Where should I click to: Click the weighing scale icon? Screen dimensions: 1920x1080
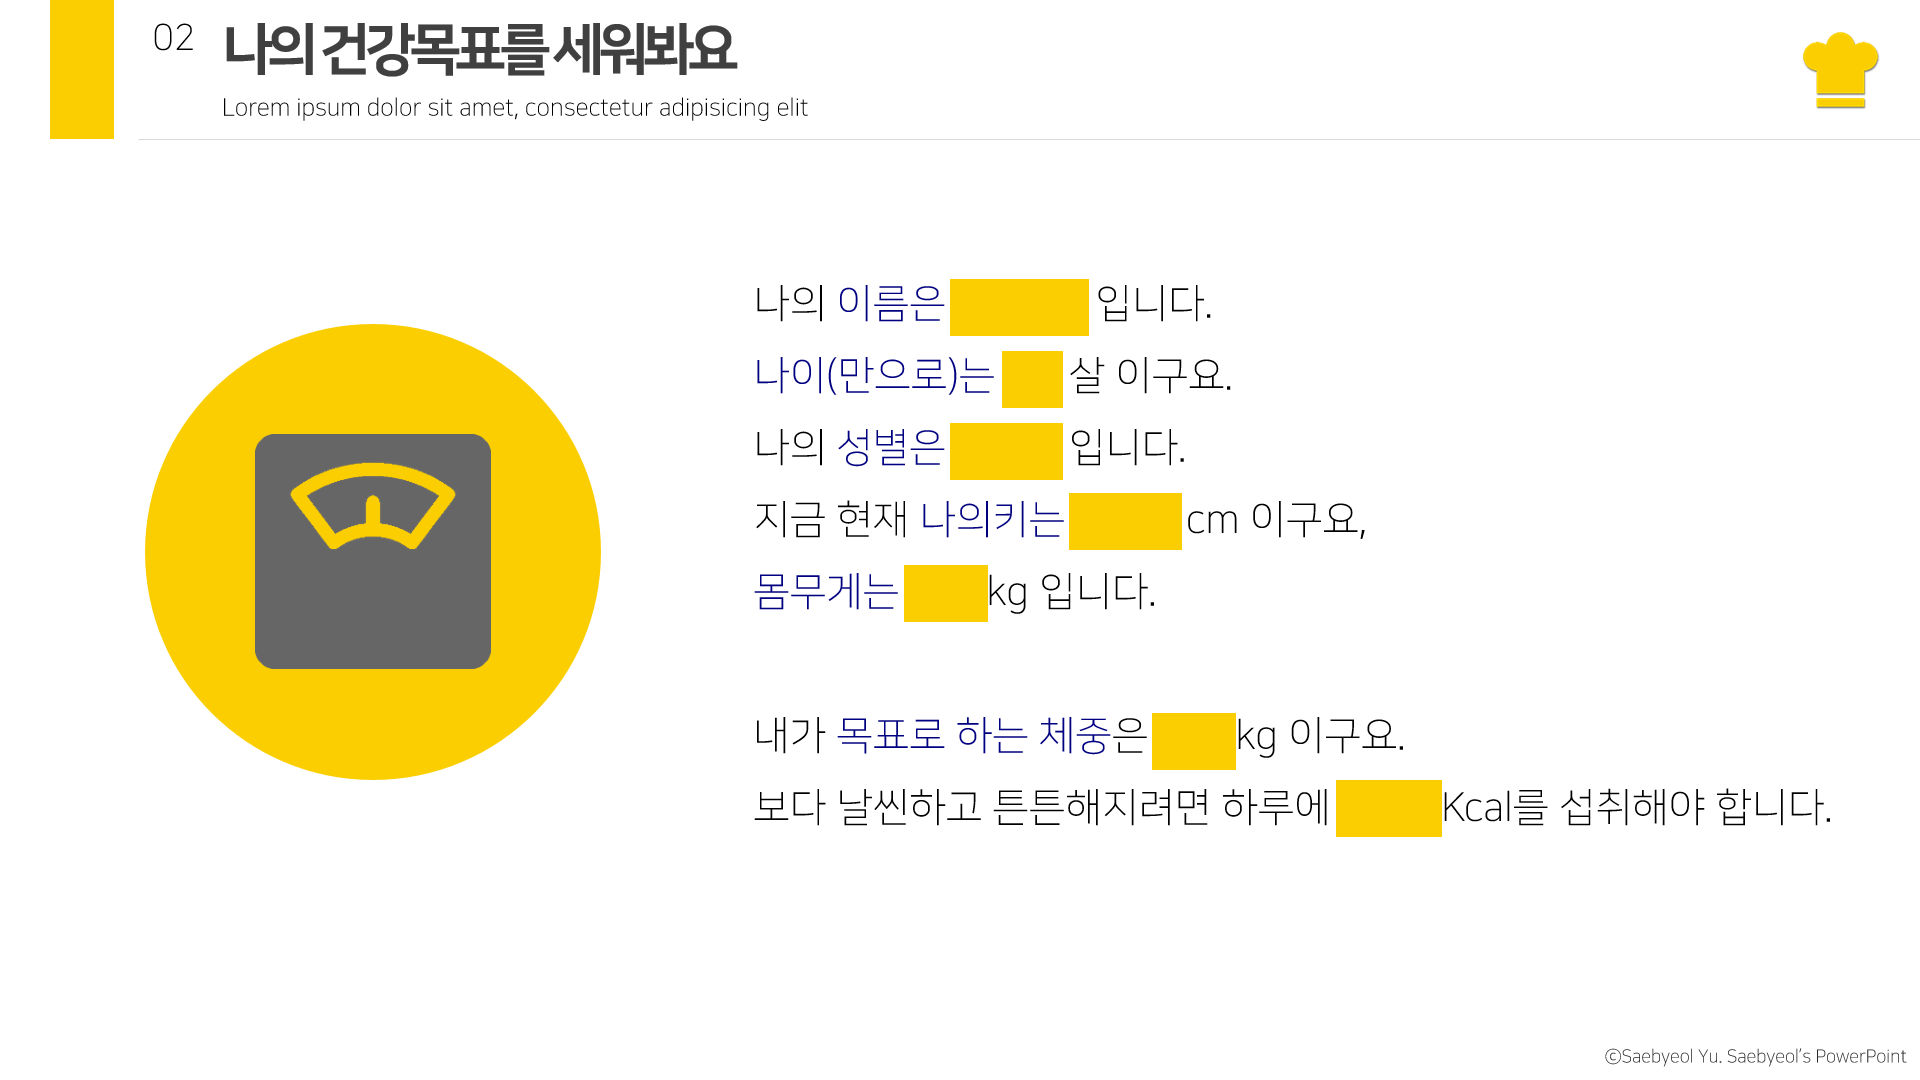372,551
